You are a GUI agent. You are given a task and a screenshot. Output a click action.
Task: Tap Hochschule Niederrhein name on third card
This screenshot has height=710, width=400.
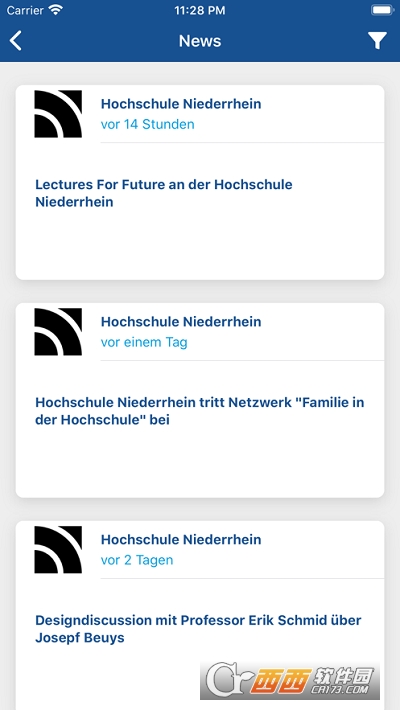181,539
